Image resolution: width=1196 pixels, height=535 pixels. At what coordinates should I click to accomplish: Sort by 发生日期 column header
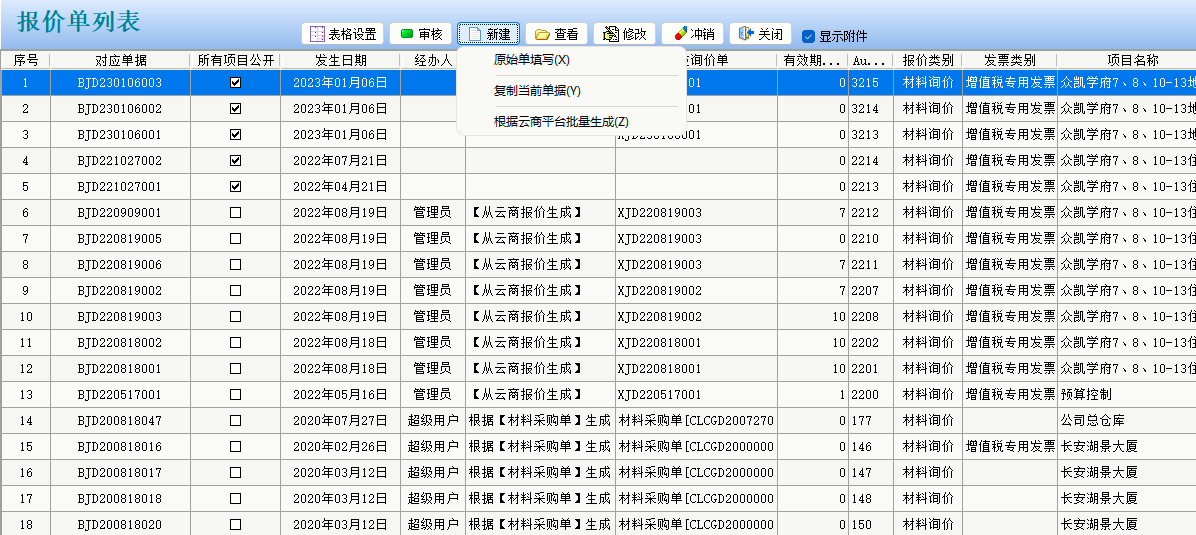[340, 60]
